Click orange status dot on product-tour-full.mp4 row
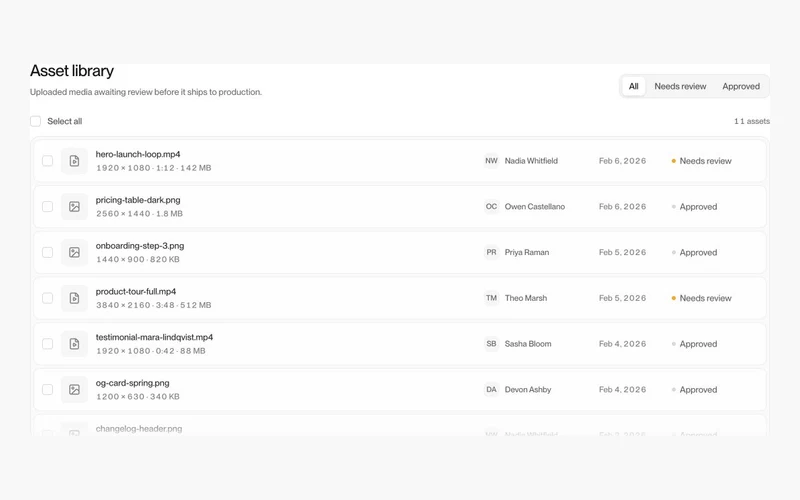Image resolution: width=800 pixels, height=500 pixels. [x=673, y=298]
